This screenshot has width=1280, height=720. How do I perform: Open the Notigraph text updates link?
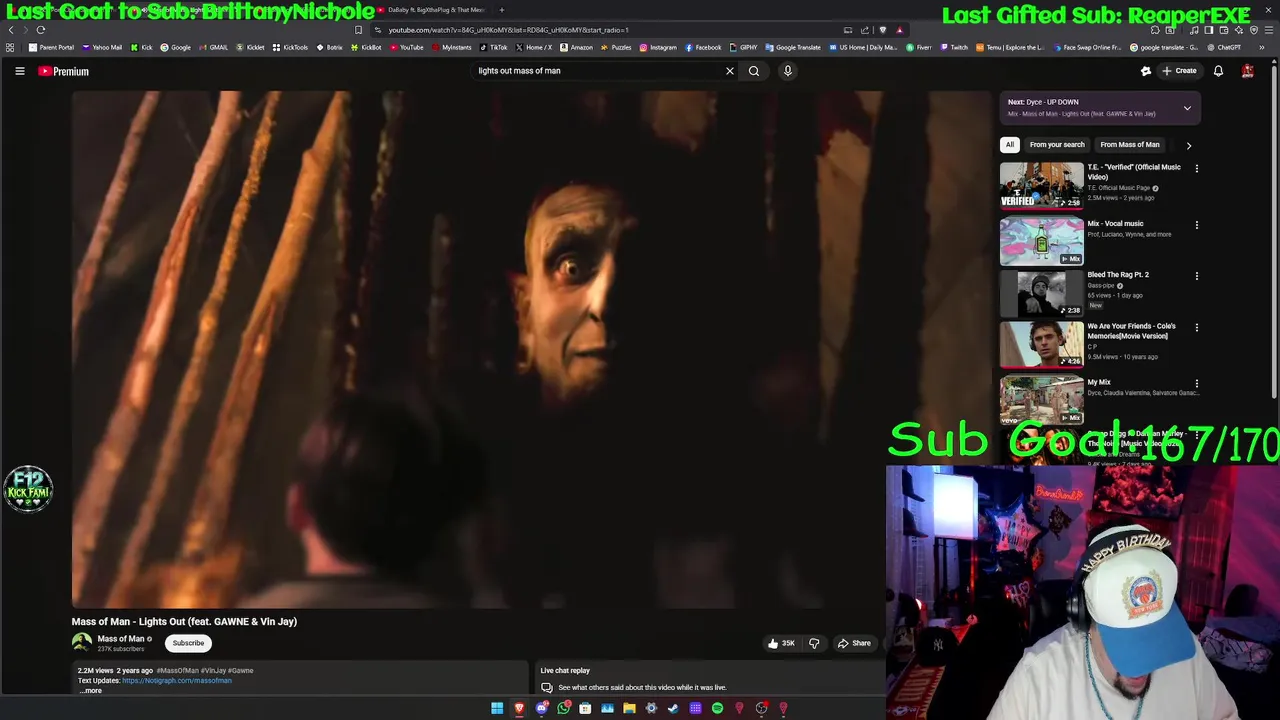pyautogui.click(x=177, y=681)
